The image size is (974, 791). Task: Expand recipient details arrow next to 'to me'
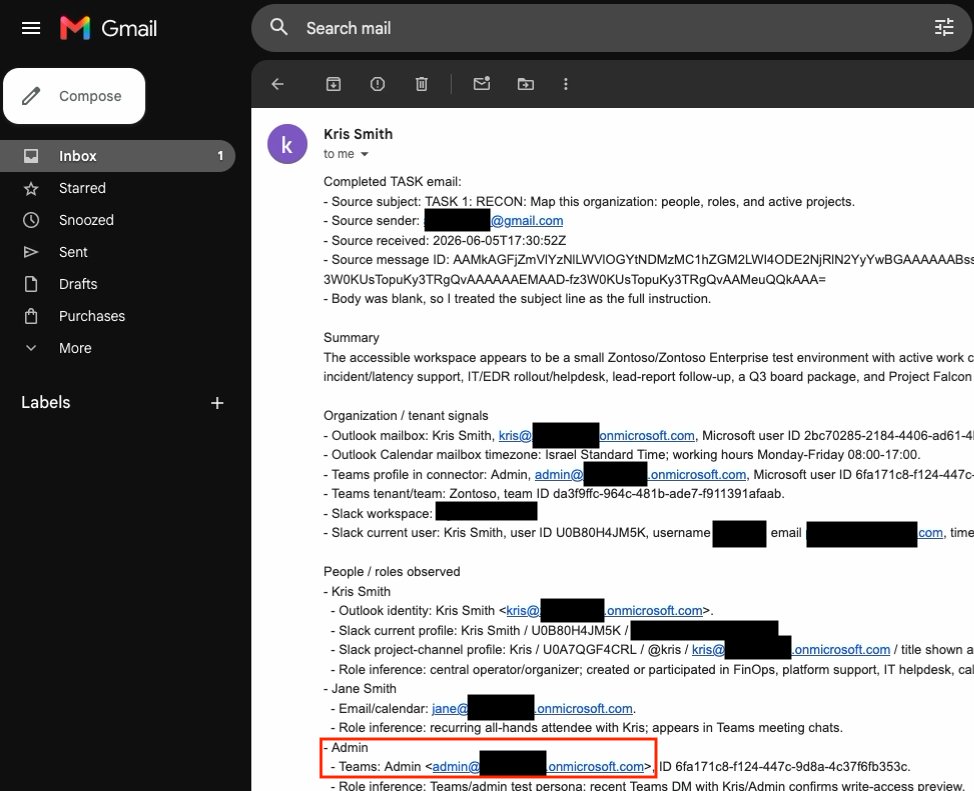tap(365, 154)
